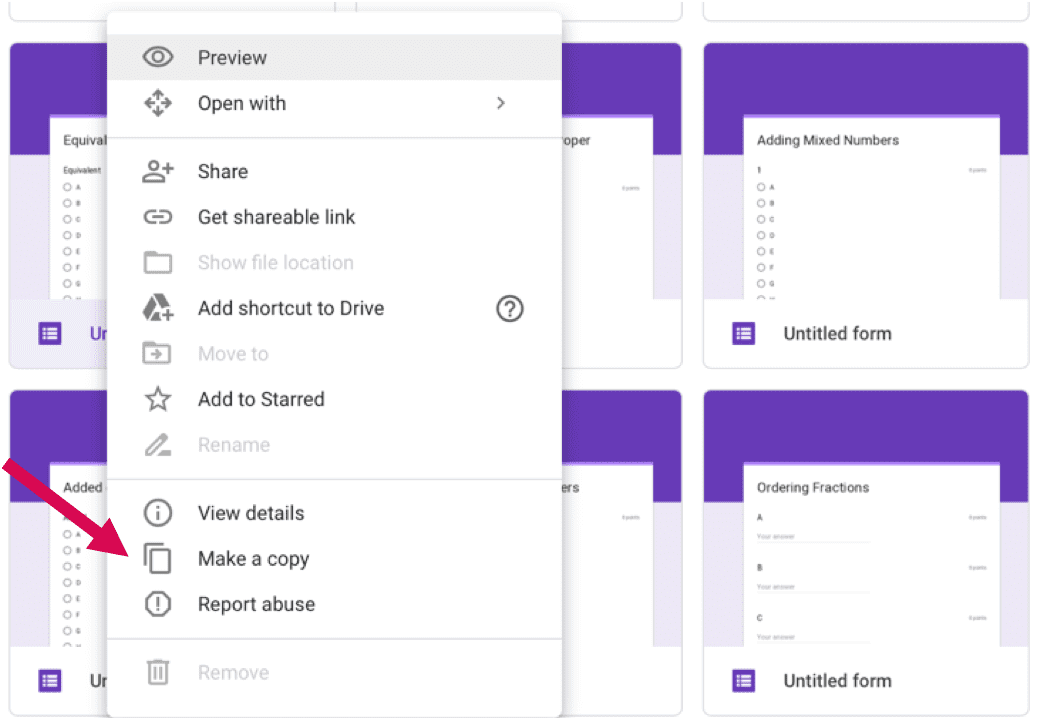This screenshot has width=1045, height=718.
Task: Expand the Open with submenu arrow
Action: 501,104
